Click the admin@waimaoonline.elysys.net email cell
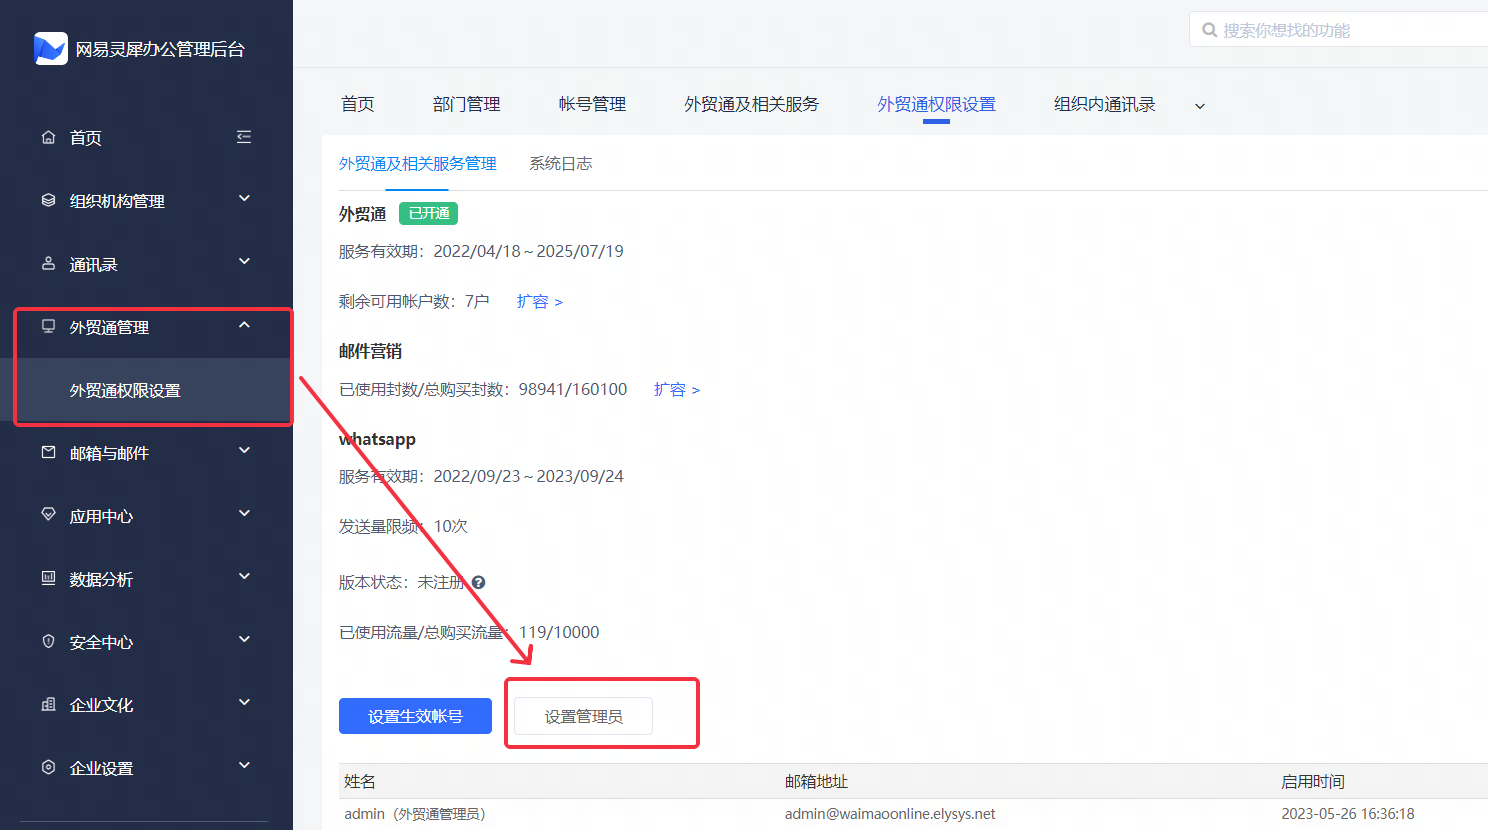This screenshot has height=830, width=1488. coord(890,814)
